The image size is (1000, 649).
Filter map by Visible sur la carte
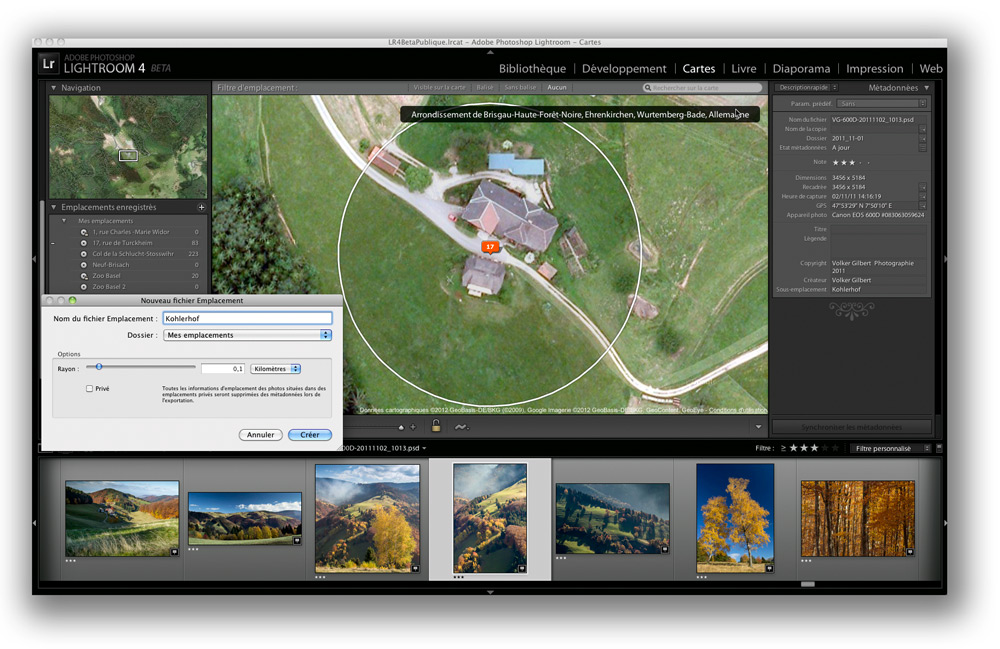[x=439, y=87]
